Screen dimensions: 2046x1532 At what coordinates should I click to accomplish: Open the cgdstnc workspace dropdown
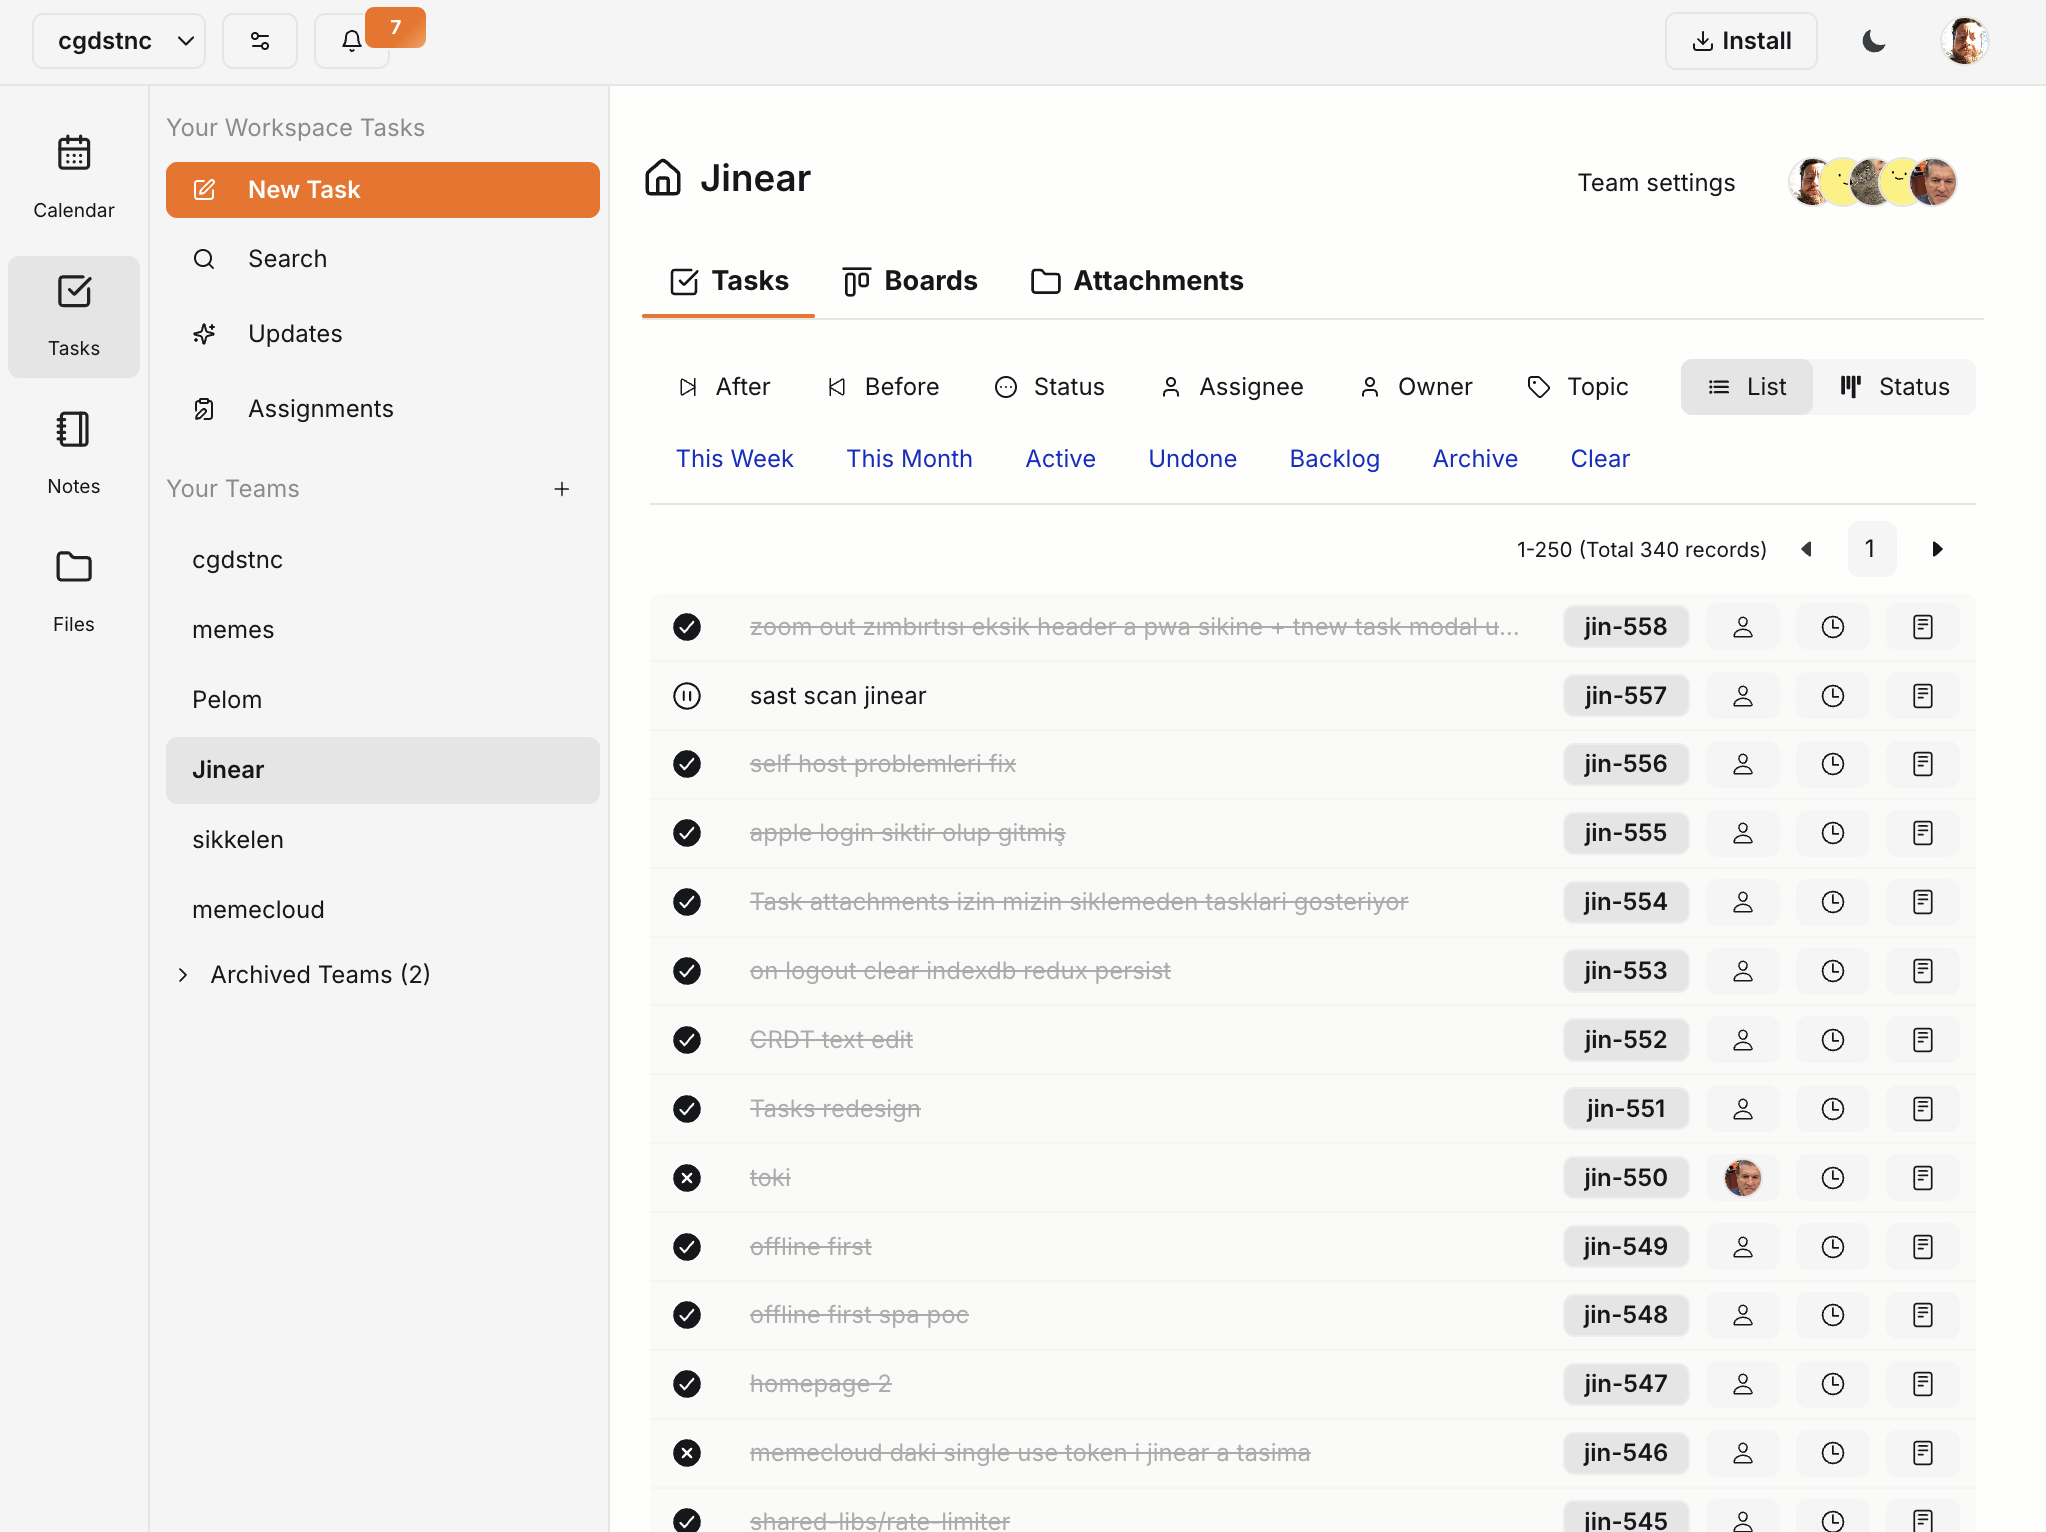(x=119, y=41)
